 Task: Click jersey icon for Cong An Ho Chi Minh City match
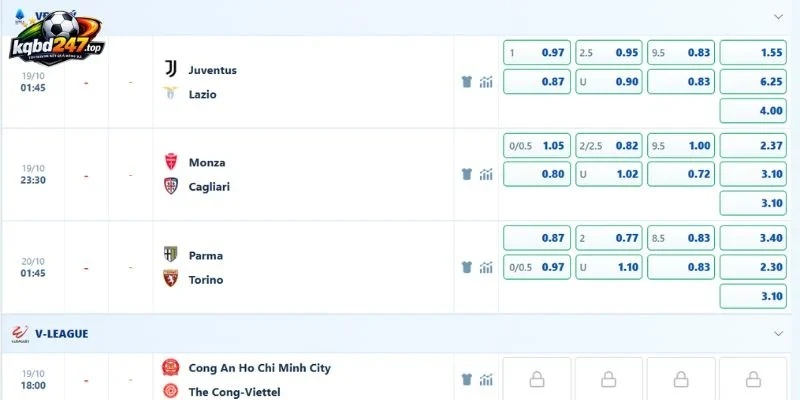(467, 379)
